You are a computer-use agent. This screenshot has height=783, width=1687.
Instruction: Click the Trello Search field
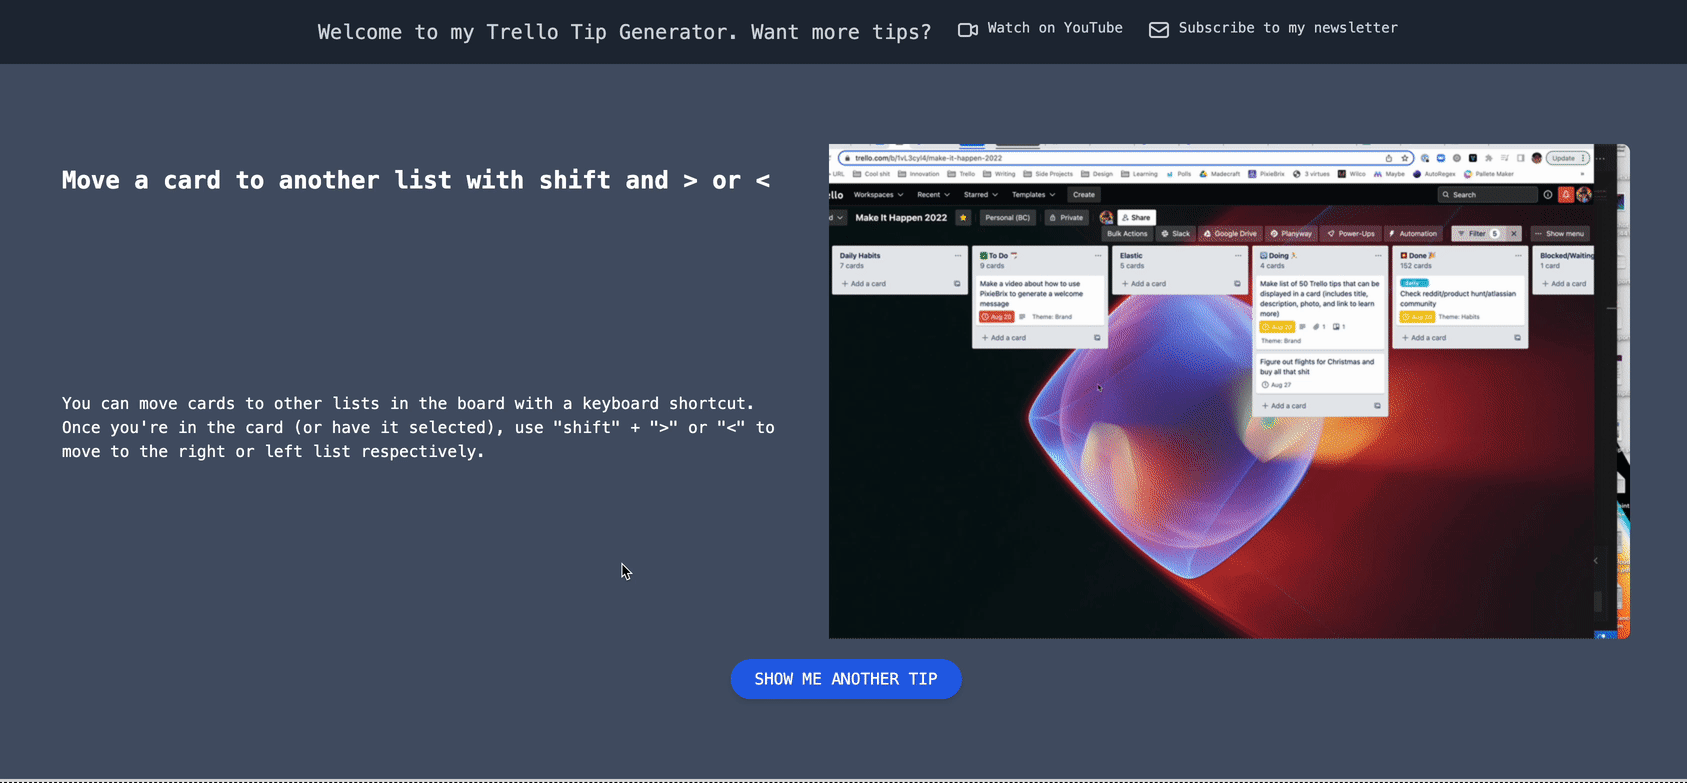pos(1487,195)
